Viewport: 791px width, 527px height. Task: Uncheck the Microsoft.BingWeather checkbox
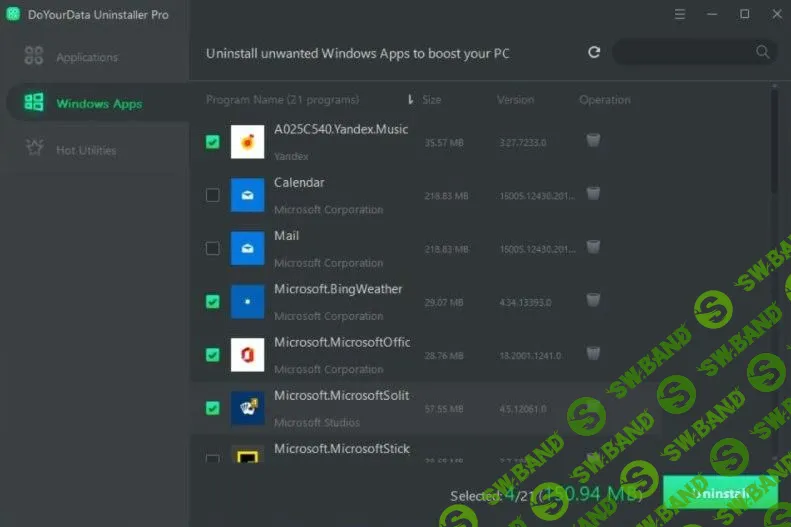coord(212,302)
